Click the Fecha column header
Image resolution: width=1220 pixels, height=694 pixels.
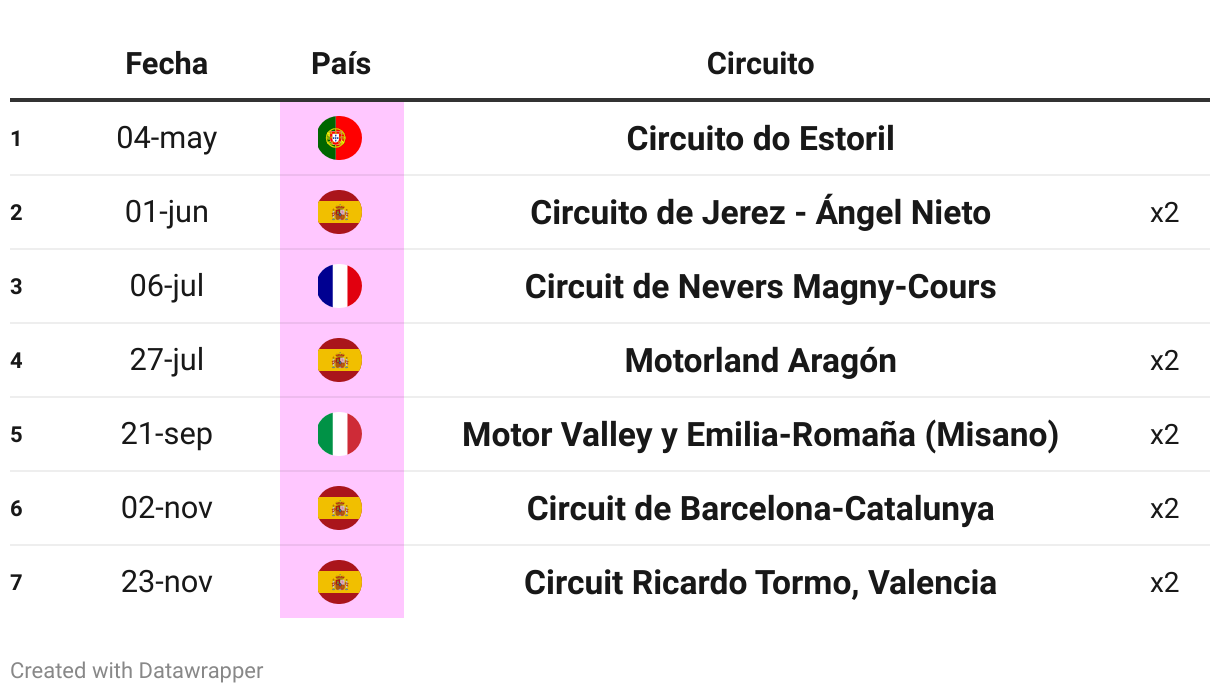pyautogui.click(x=167, y=64)
